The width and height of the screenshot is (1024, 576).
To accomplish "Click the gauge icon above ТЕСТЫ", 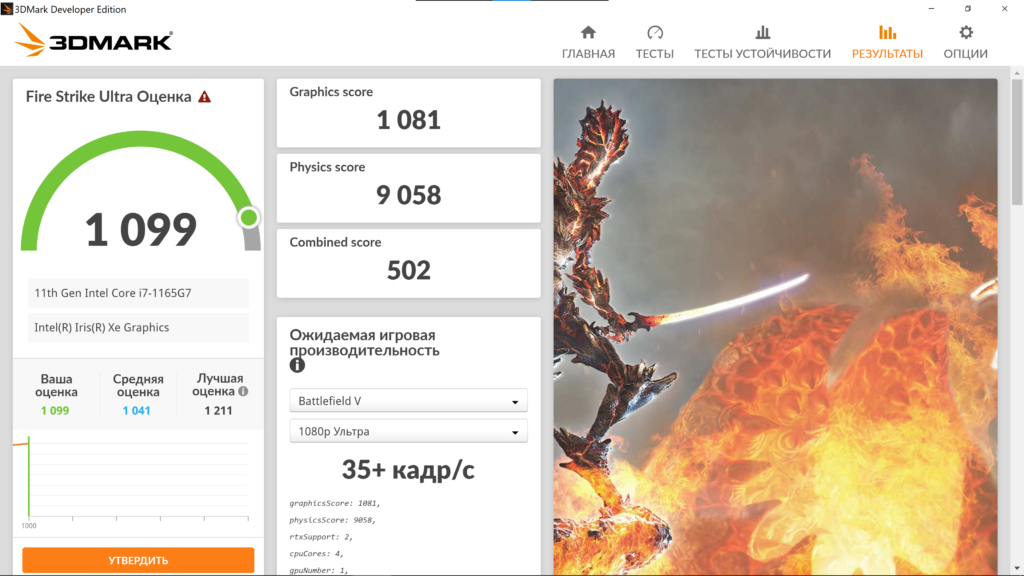I will 655,32.
